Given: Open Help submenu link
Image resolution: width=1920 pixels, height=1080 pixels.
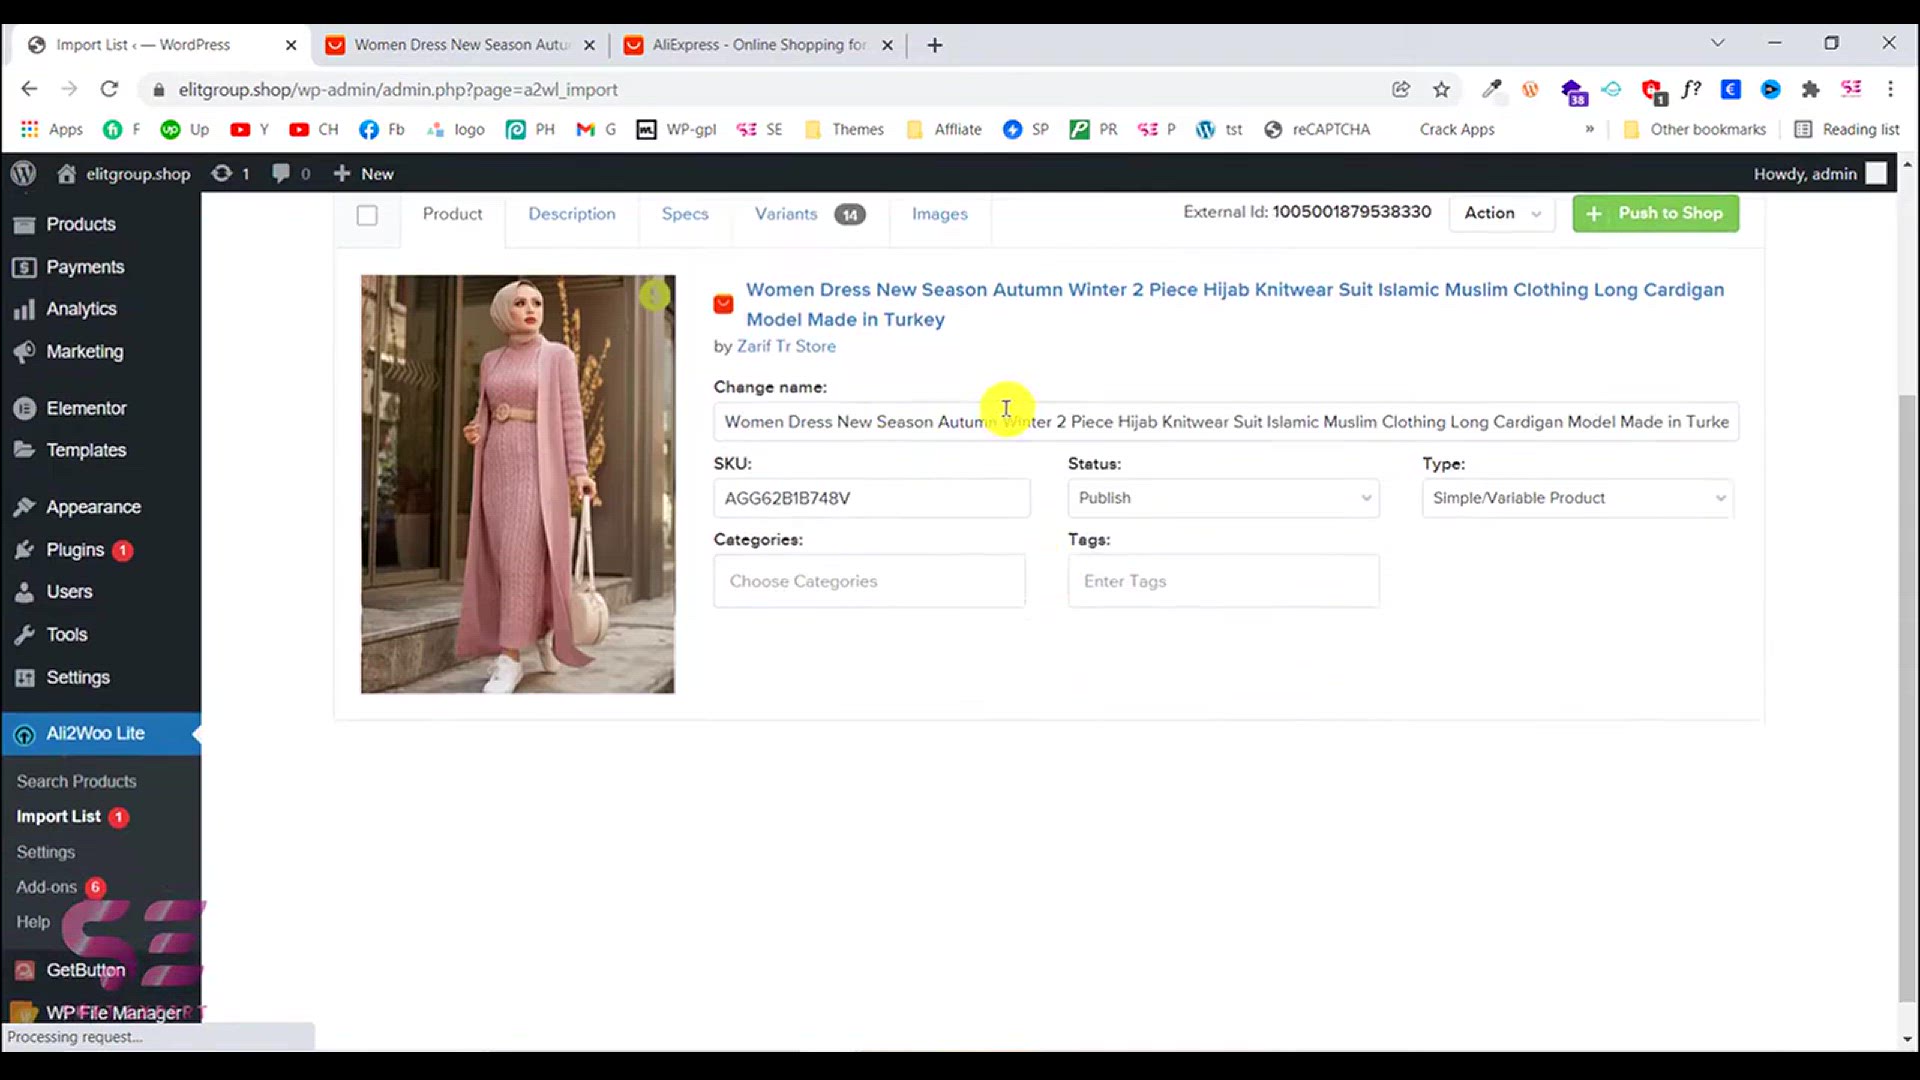Looking at the screenshot, I should [x=33, y=922].
